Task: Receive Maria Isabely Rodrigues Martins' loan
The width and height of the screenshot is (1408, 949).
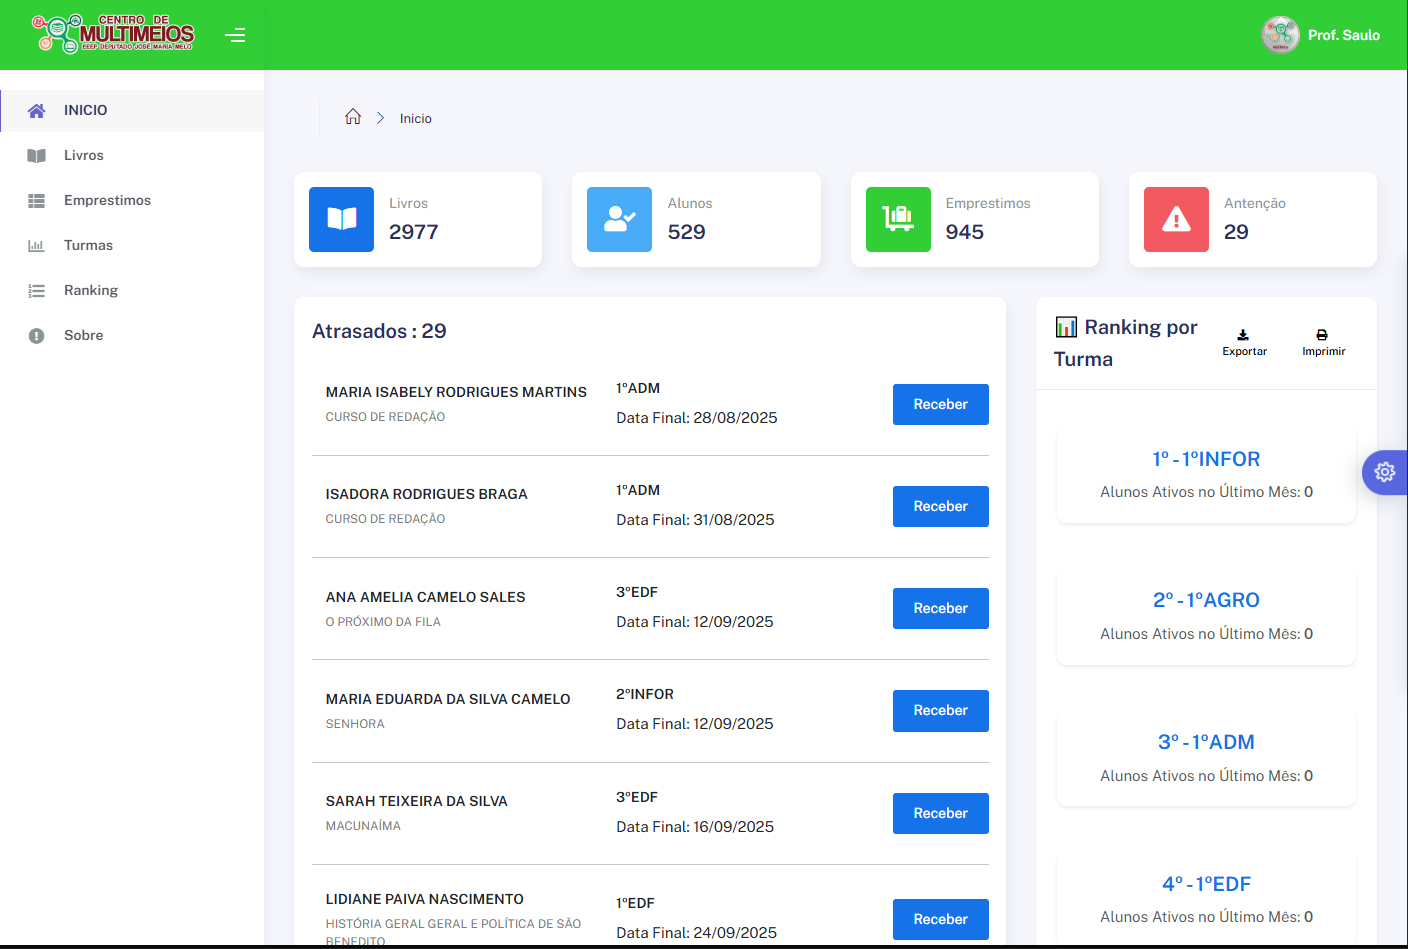Action: pyautogui.click(x=940, y=404)
